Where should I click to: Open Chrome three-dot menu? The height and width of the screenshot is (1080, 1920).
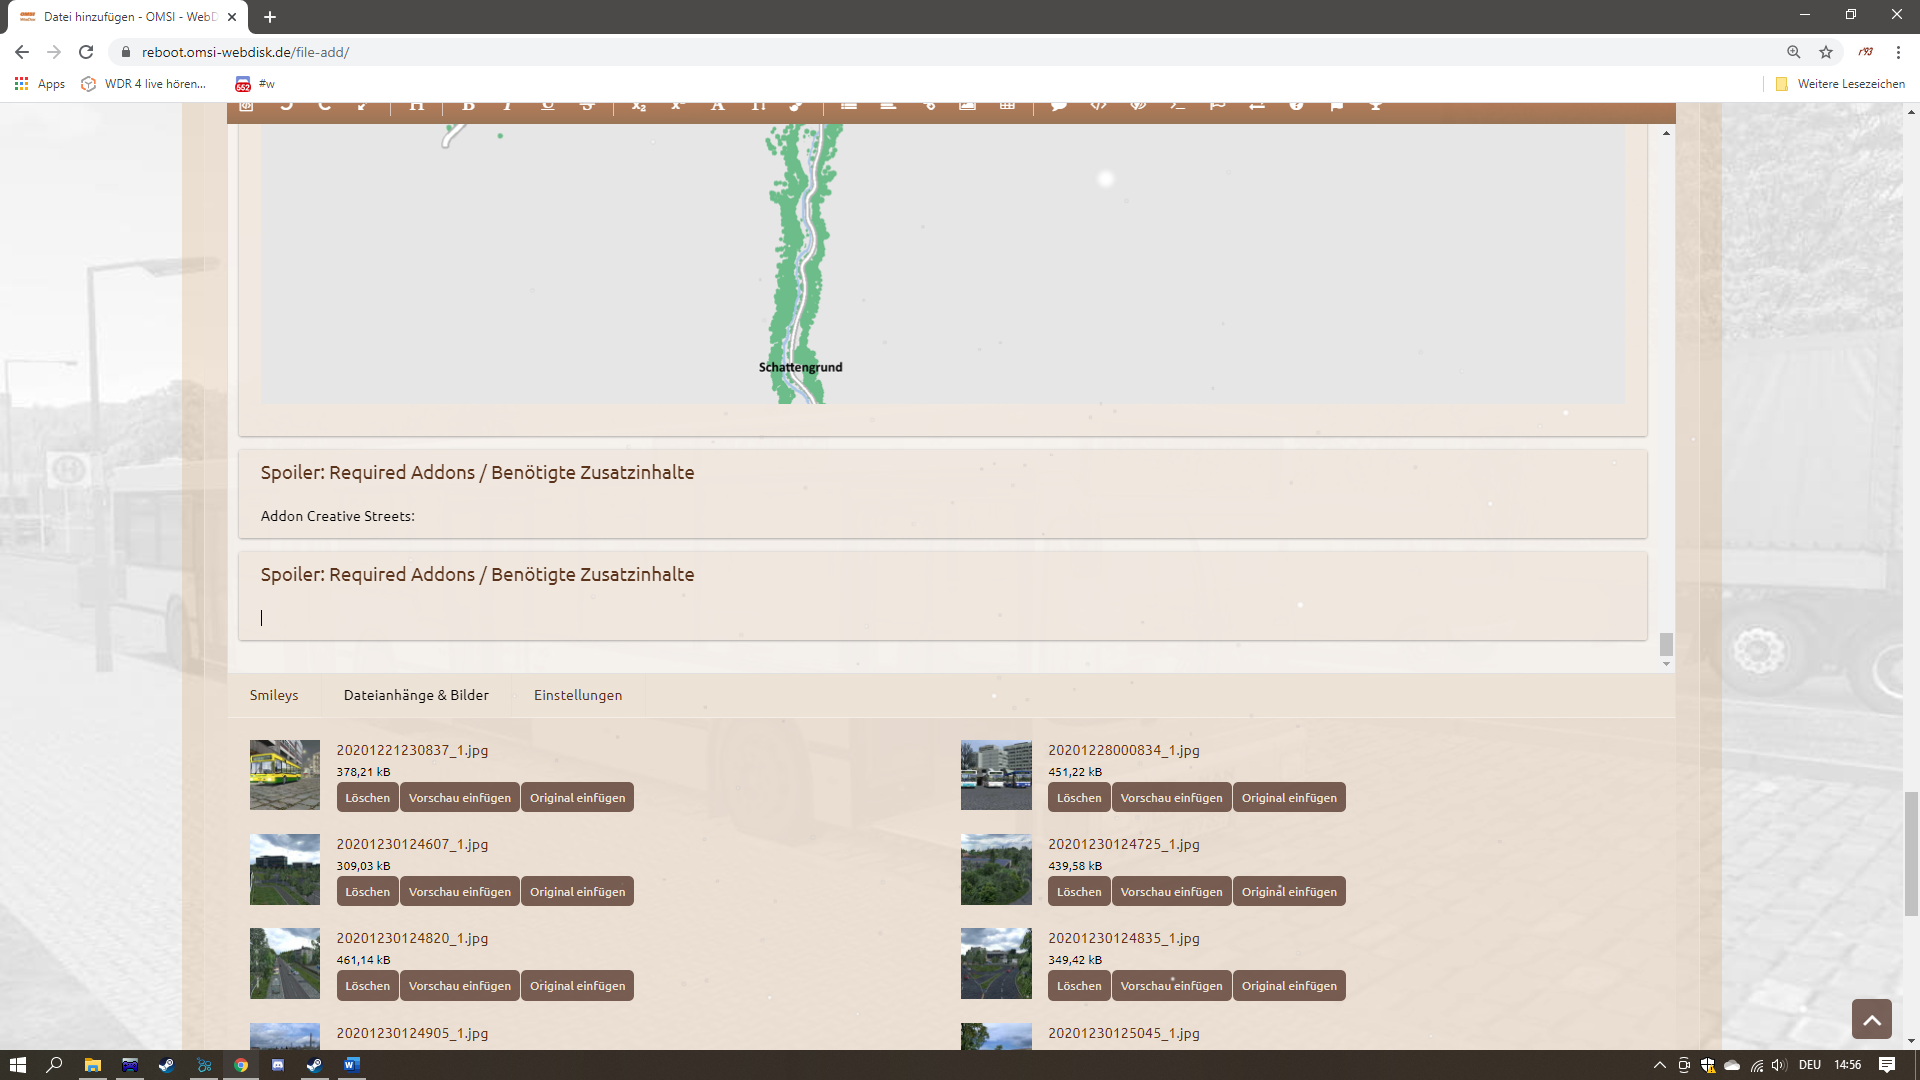click(1898, 52)
